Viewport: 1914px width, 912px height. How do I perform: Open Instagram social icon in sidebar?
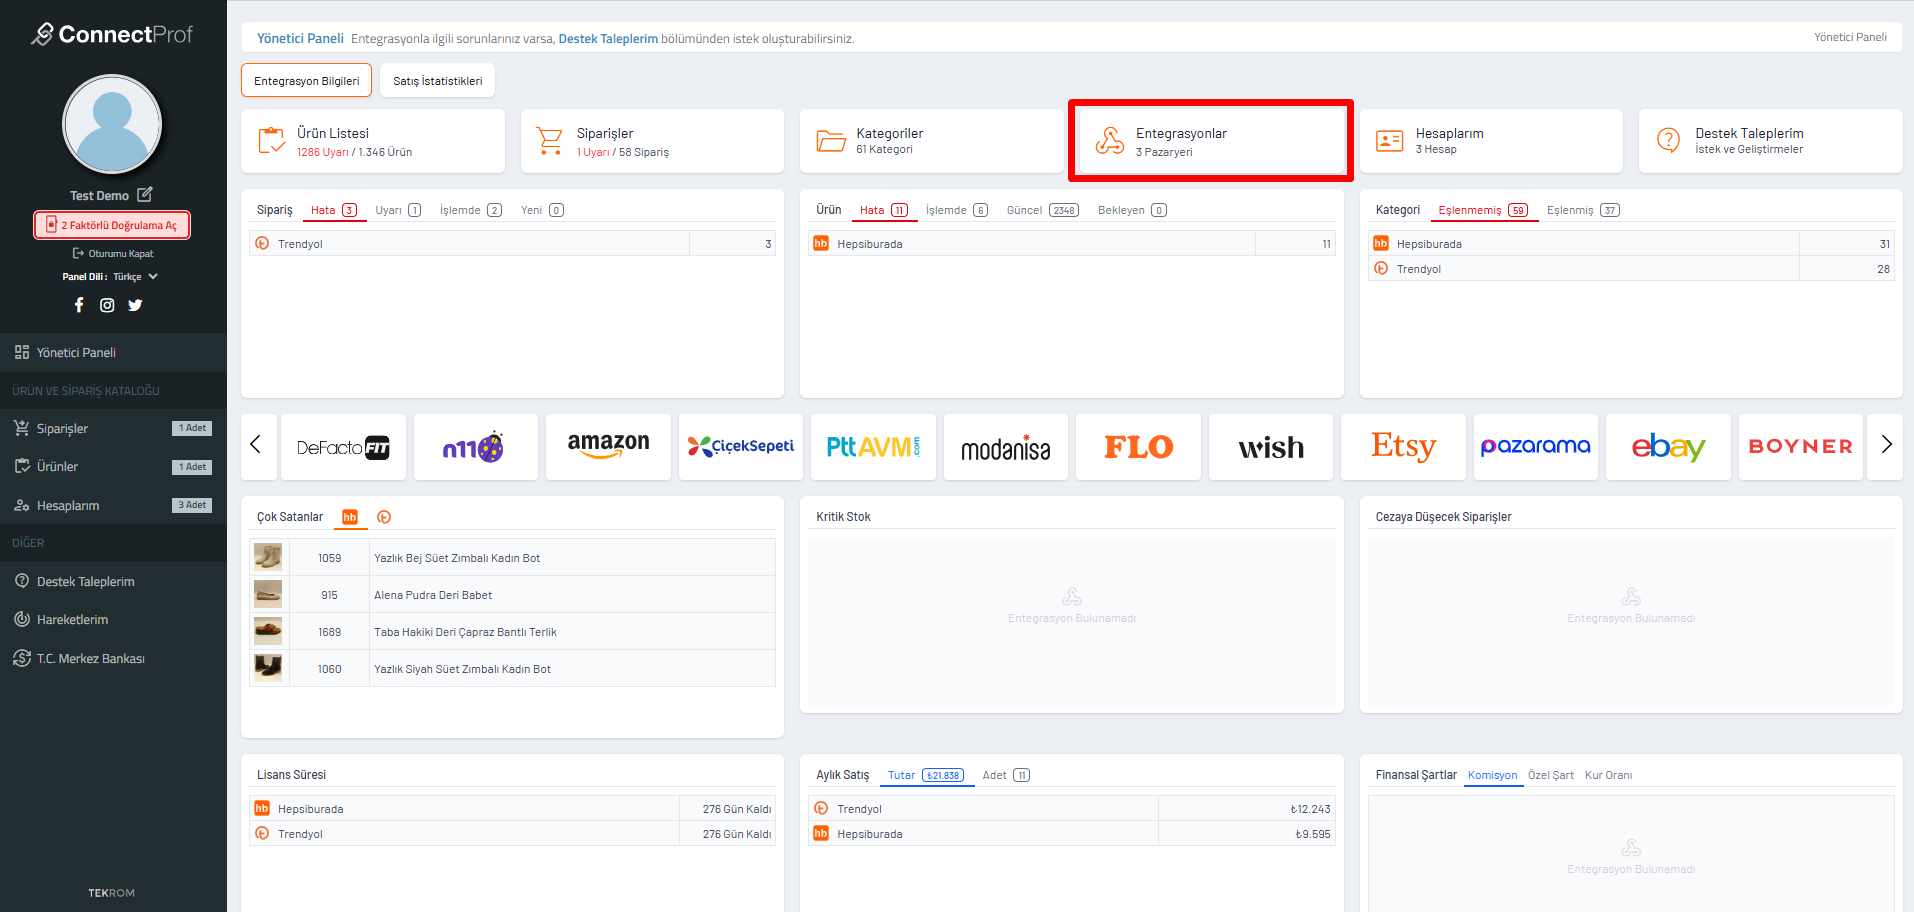pyautogui.click(x=107, y=305)
